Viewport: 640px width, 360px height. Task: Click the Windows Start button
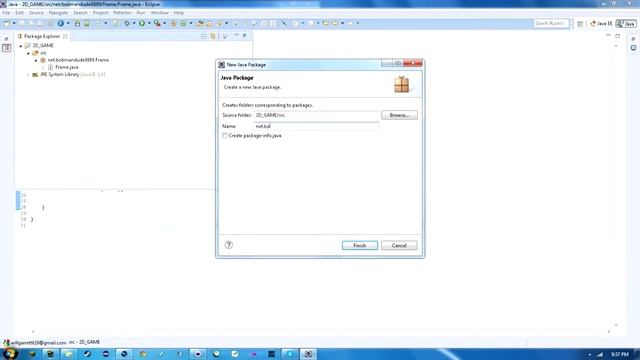[10, 353]
